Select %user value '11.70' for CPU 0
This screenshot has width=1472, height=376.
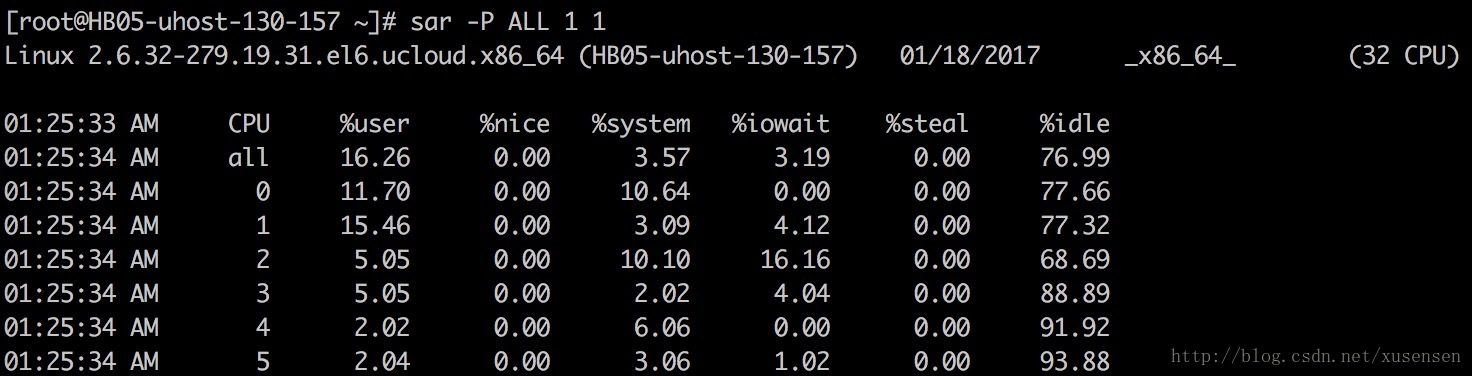pos(375,192)
